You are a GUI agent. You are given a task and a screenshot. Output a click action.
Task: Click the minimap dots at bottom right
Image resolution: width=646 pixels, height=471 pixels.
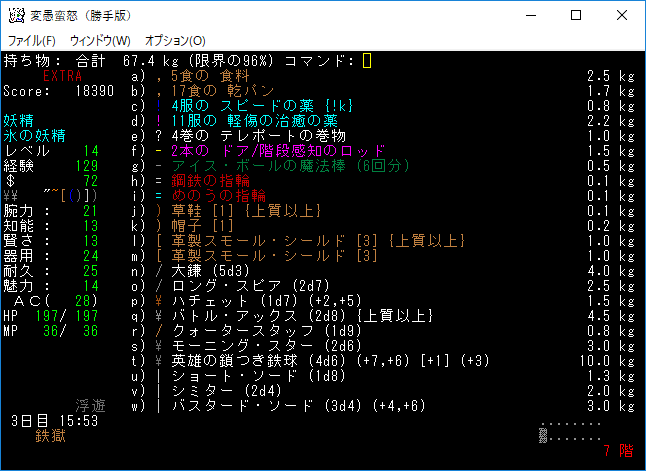pos(571,431)
